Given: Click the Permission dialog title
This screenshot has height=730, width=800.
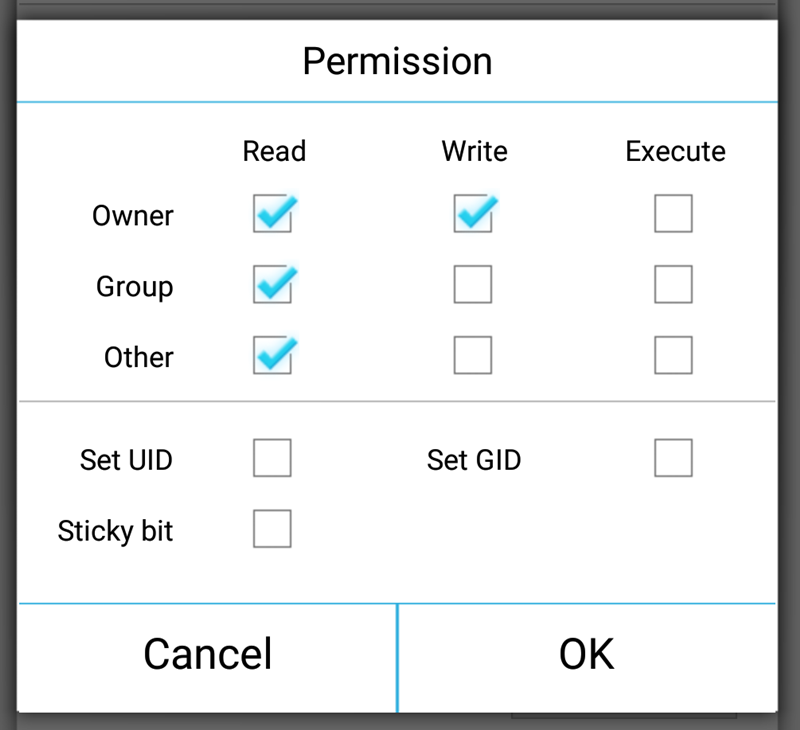Looking at the screenshot, I should [x=397, y=61].
